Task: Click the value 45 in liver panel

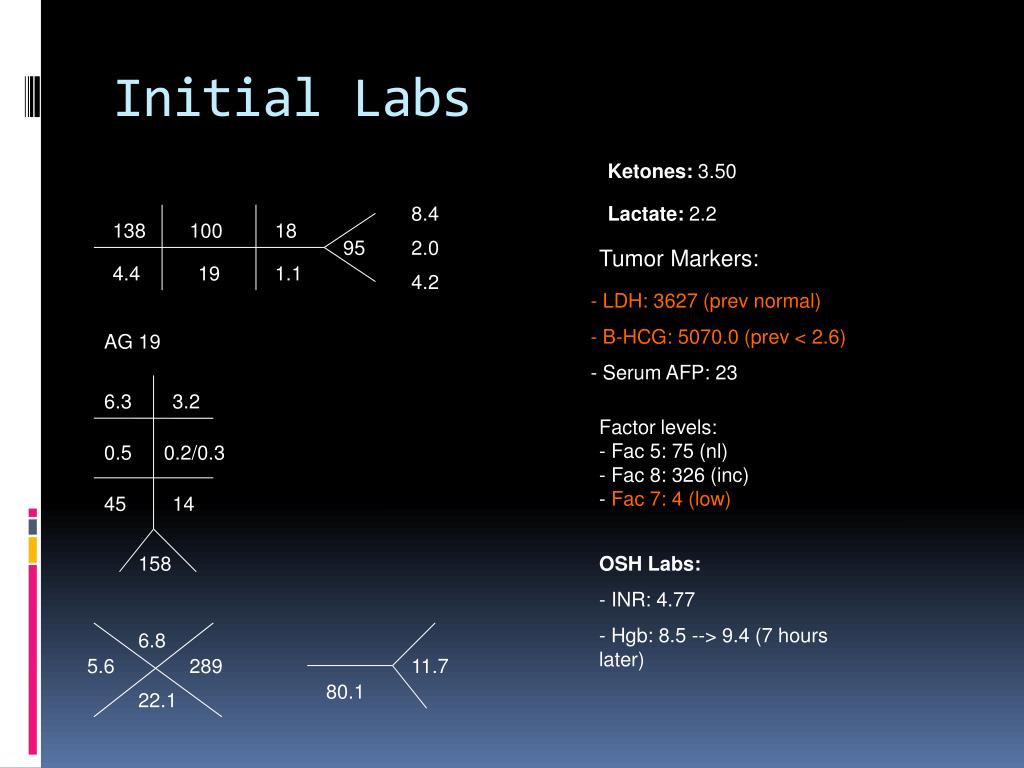Action: [x=115, y=504]
